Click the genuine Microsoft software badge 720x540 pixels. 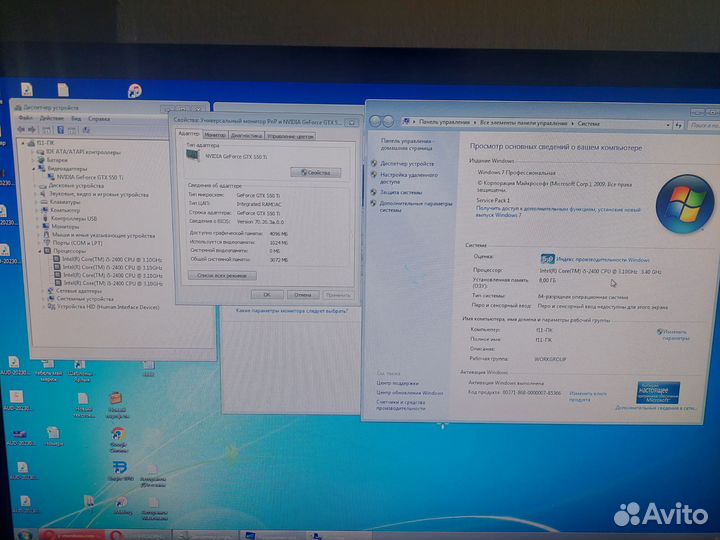click(x=658, y=393)
